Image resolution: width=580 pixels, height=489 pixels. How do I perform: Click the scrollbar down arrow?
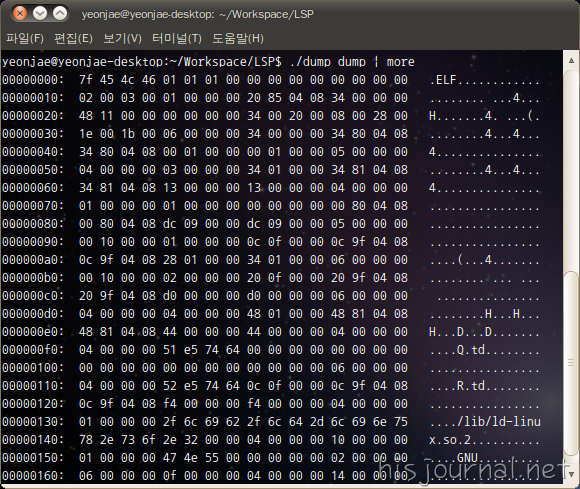(571, 474)
